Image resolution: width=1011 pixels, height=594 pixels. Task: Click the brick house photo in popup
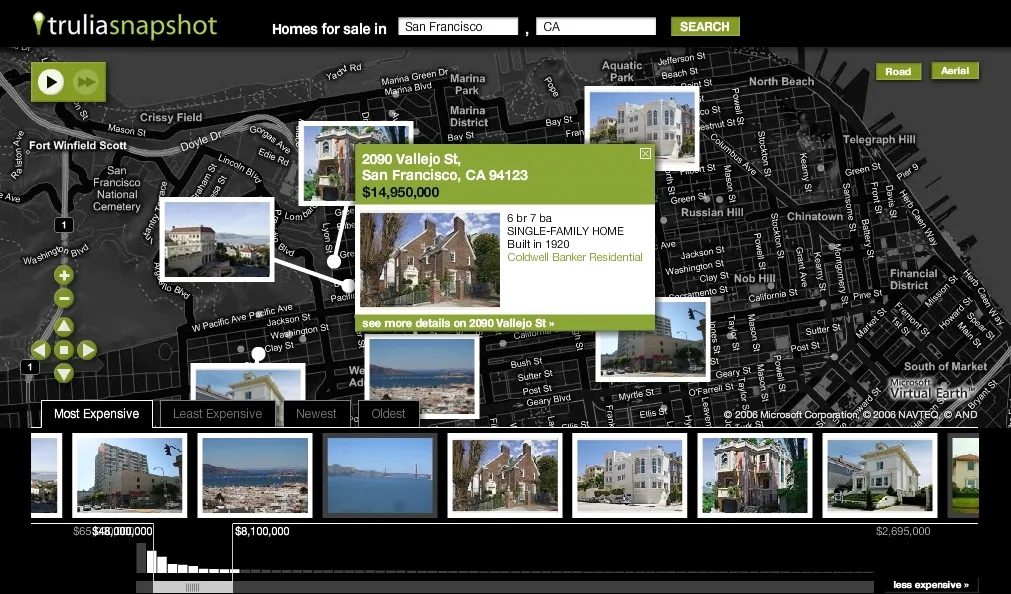[429, 260]
